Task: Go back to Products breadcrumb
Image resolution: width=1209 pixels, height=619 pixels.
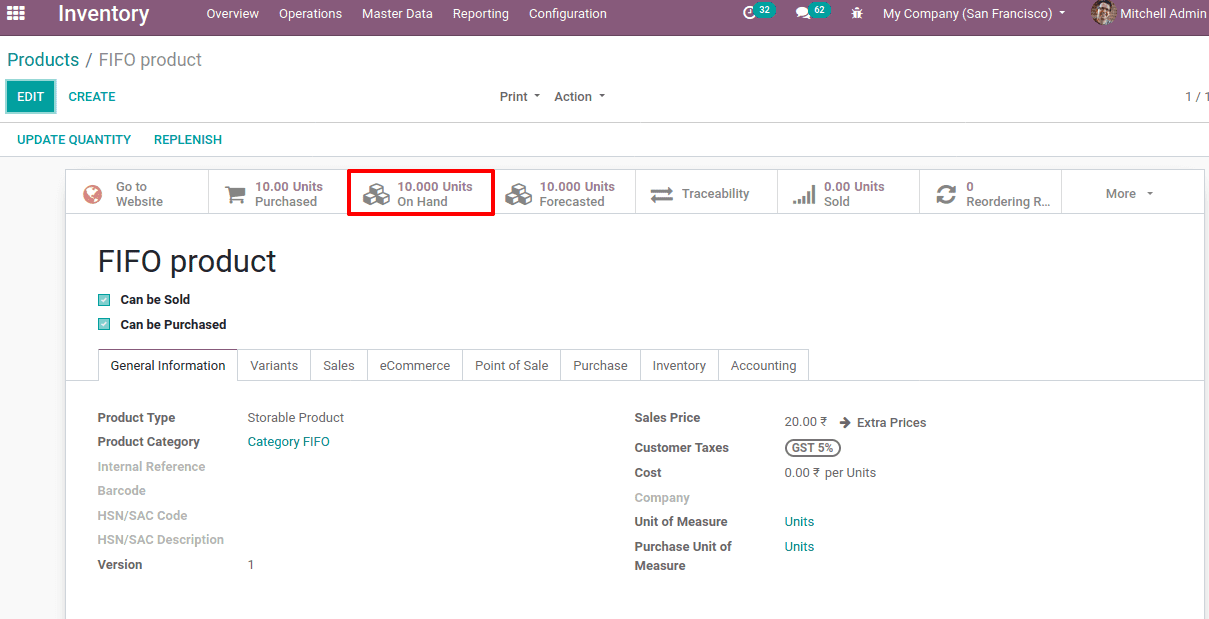Action: point(43,60)
